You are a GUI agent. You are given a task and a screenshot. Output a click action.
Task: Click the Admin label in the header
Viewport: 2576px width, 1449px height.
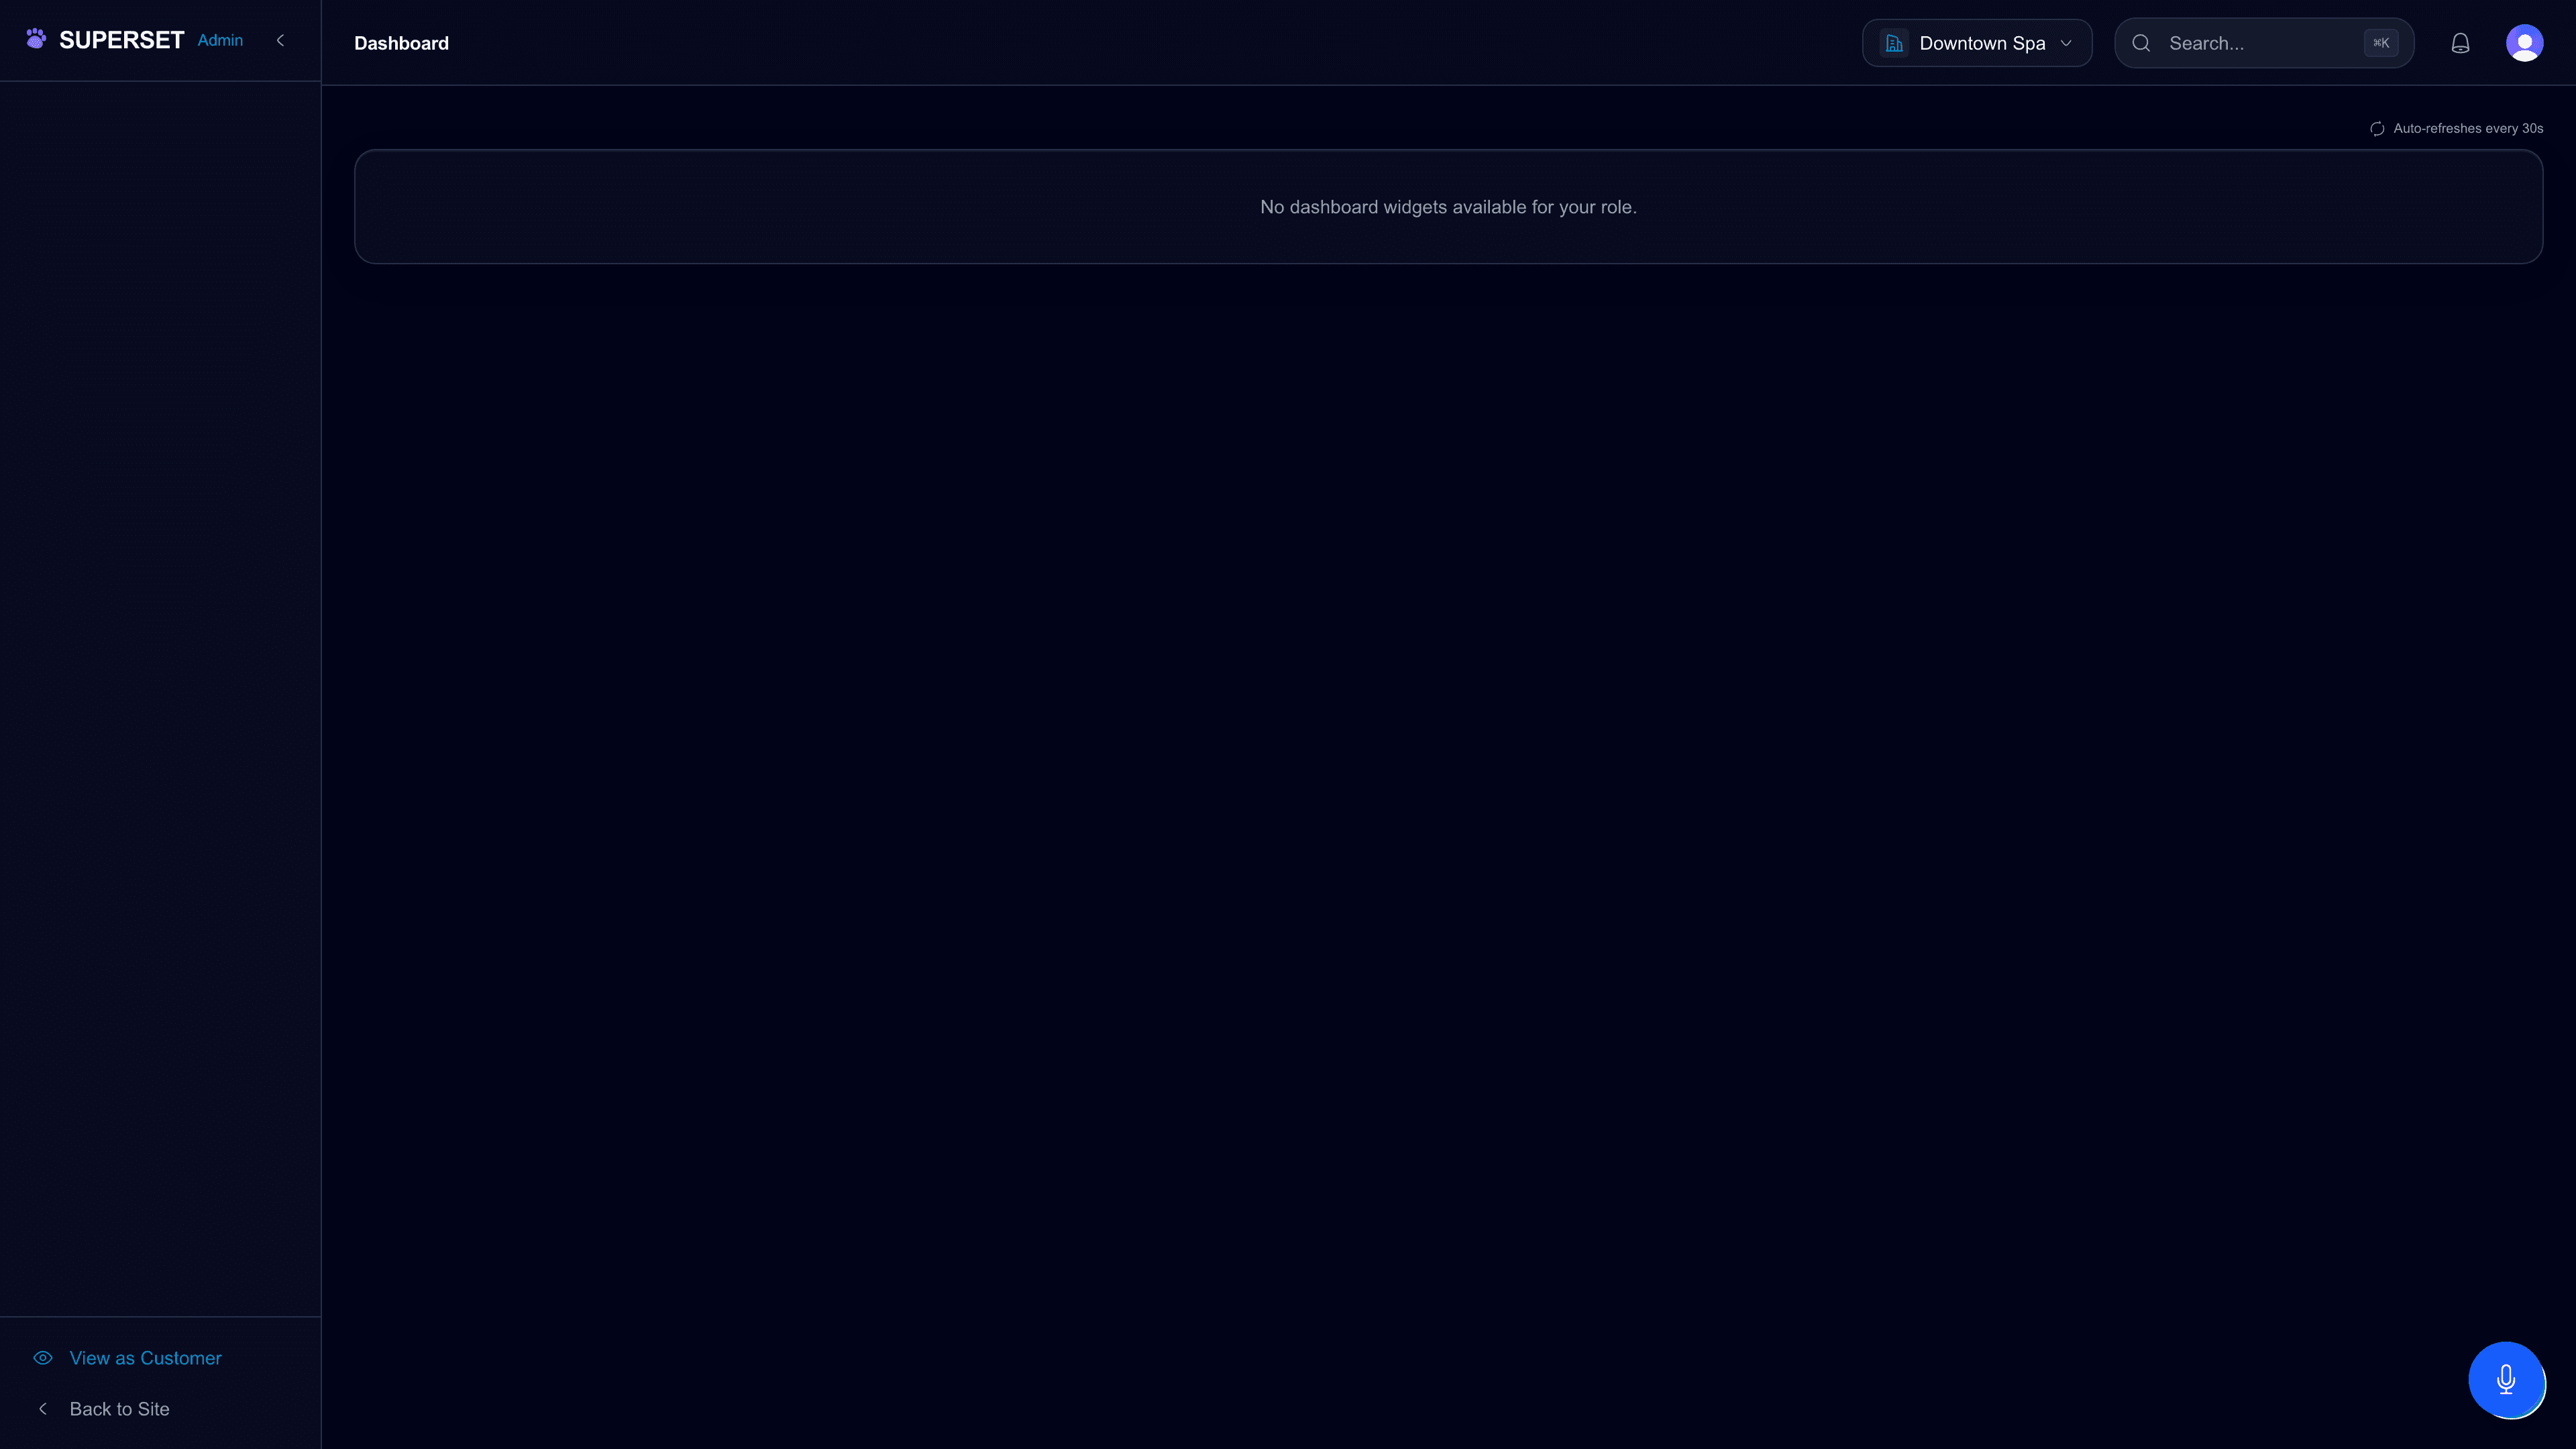(x=220, y=40)
